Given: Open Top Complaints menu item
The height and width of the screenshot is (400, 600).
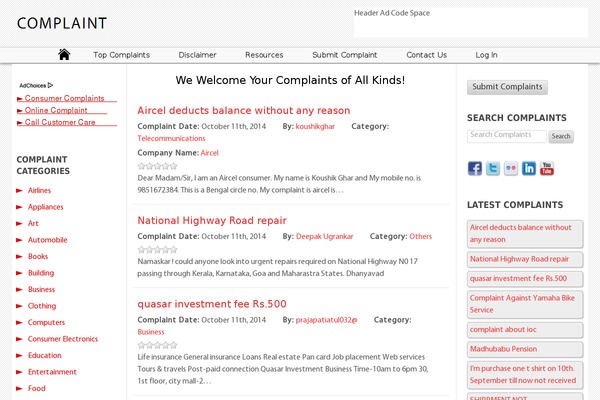Looking at the screenshot, I should (121, 55).
